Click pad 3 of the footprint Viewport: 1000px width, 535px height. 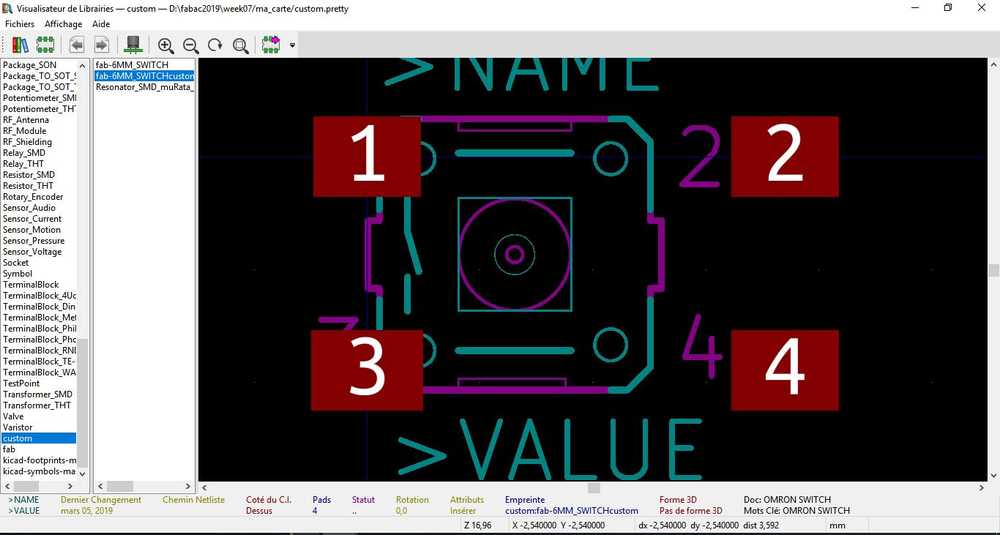pyautogui.click(x=367, y=370)
